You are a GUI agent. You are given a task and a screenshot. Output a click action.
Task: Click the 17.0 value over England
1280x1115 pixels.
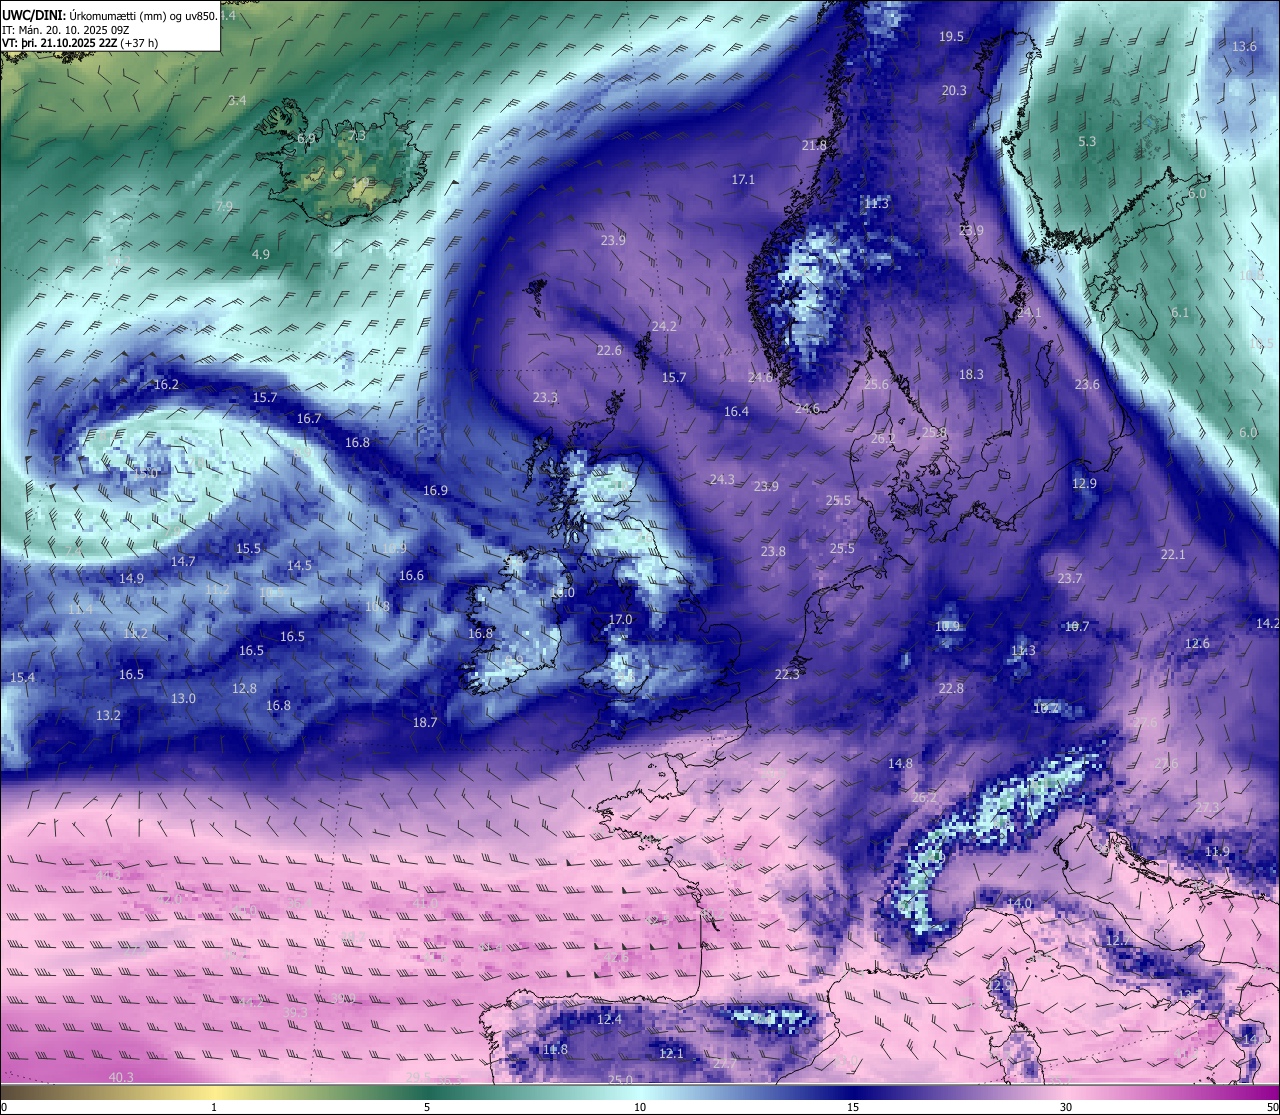pyautogui.click(x=620, y=620)
